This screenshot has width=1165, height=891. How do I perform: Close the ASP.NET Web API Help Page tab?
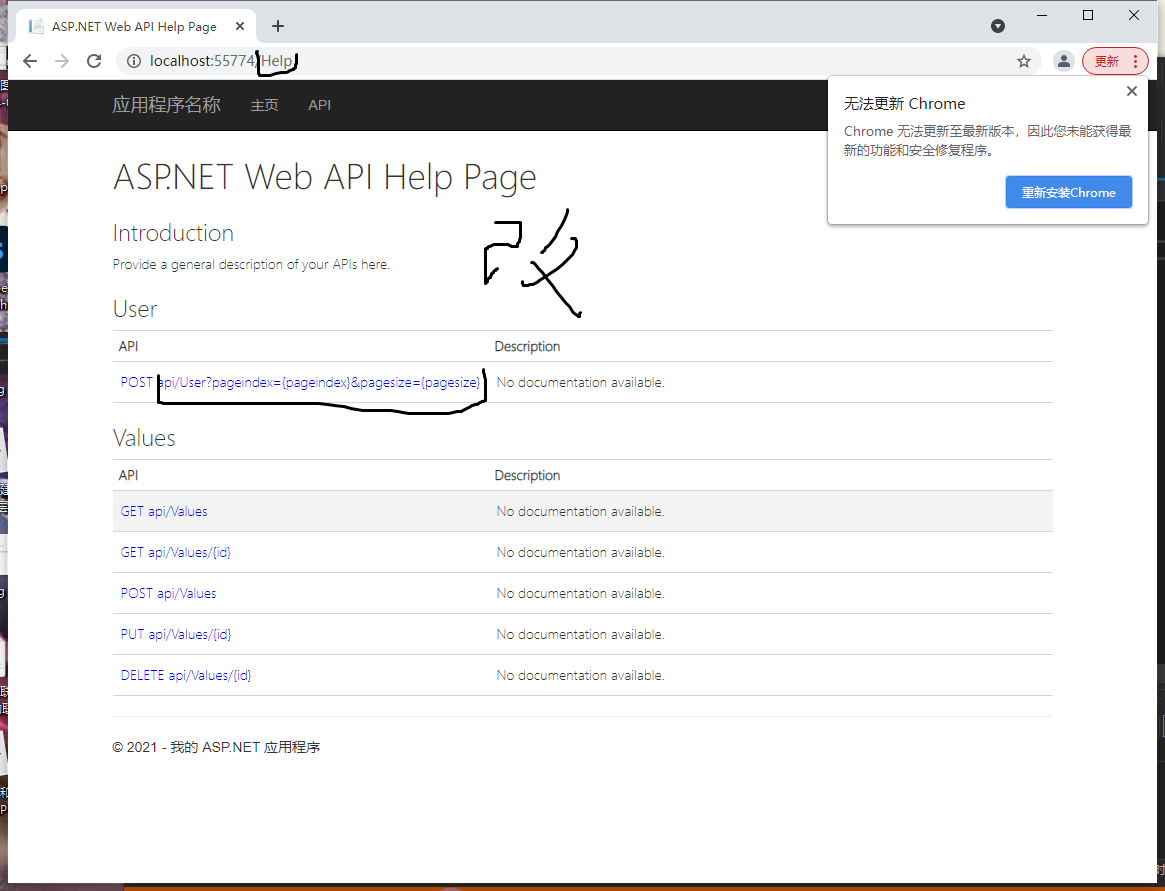pos(240,26)
